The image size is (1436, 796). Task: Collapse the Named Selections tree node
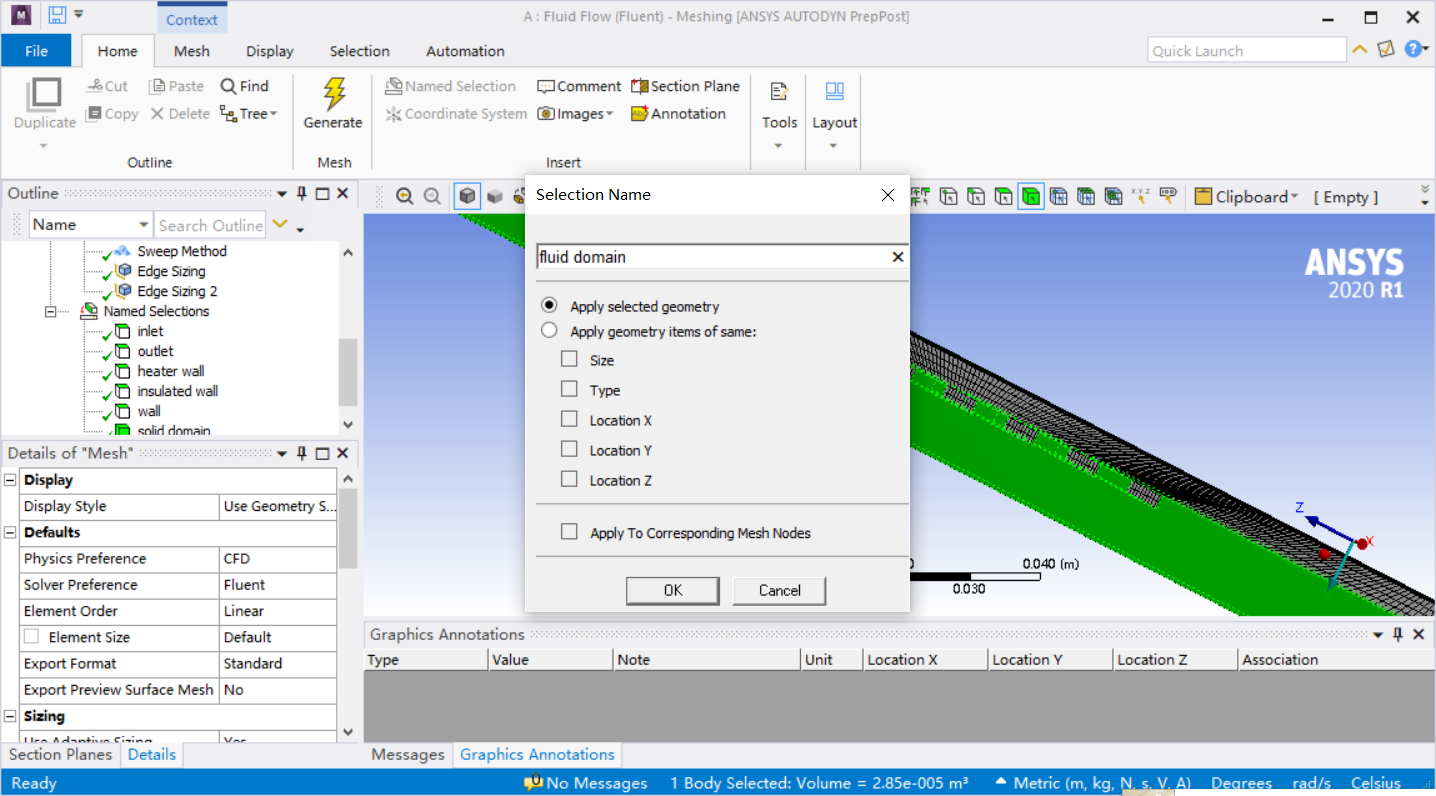click(x=50, y=311)
